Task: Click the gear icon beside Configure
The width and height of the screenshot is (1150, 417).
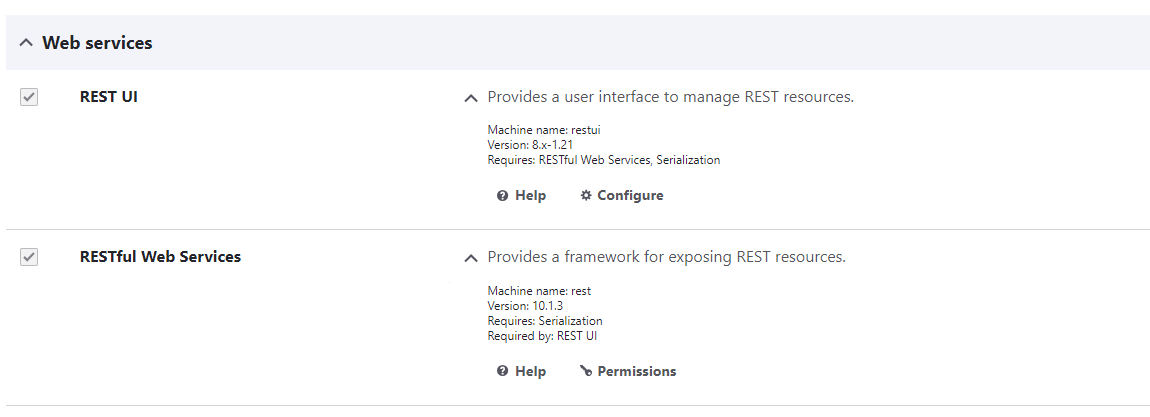Action: coord(586,196)
